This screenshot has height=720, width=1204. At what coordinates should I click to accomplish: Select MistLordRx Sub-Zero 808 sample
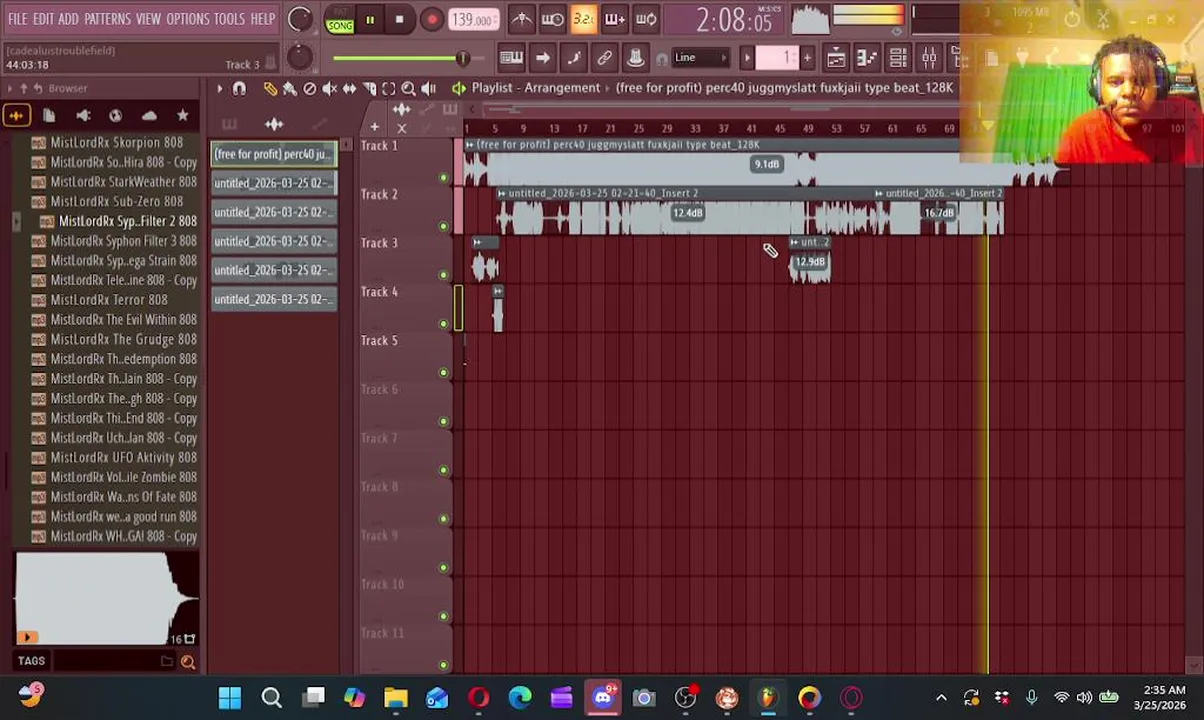pos(116,202)
